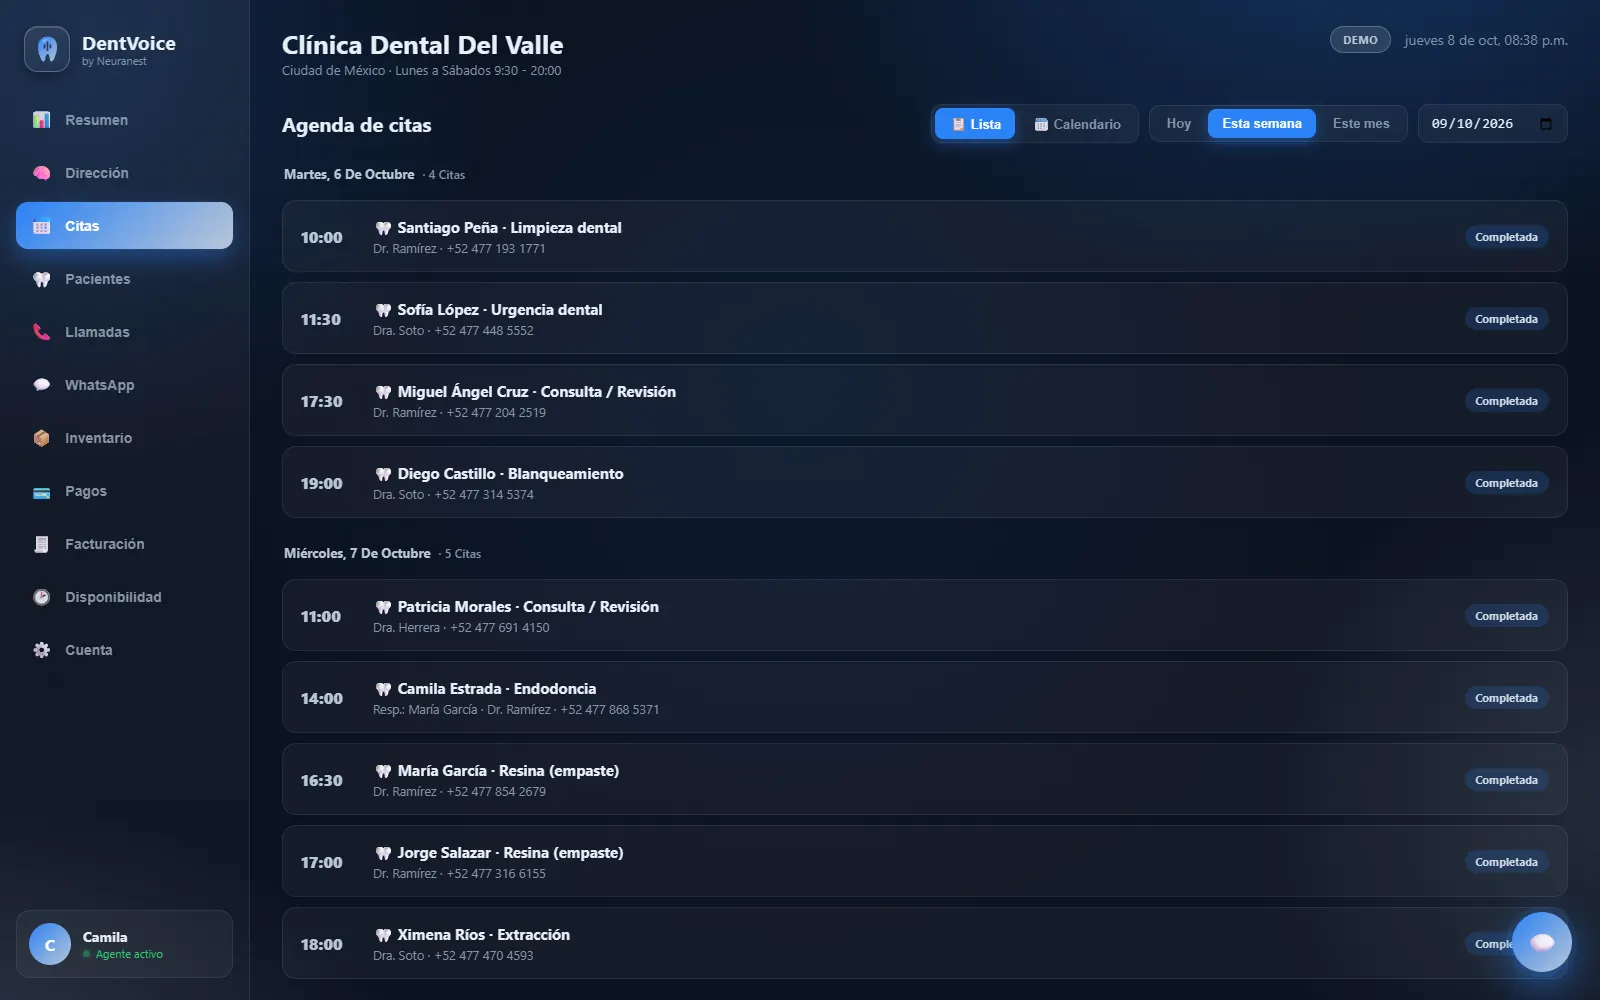Click the Citas calendar icon in sidebar
Viewport: 1600px width, 1000px height.
[x=41, y=226]
